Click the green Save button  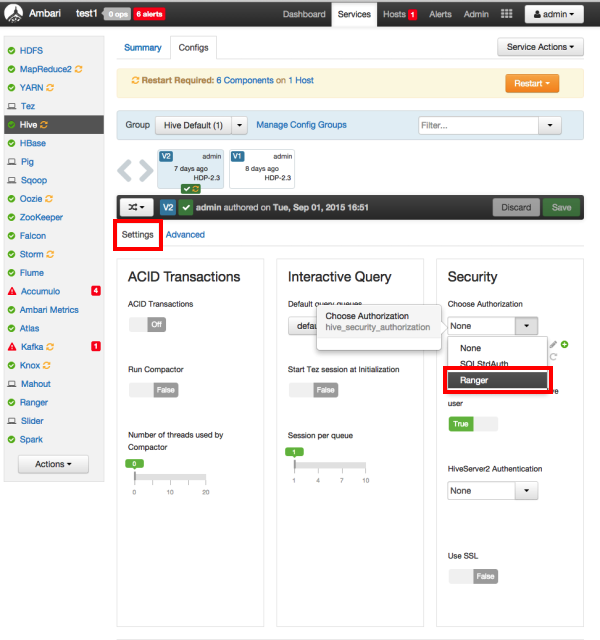point(561,207)
